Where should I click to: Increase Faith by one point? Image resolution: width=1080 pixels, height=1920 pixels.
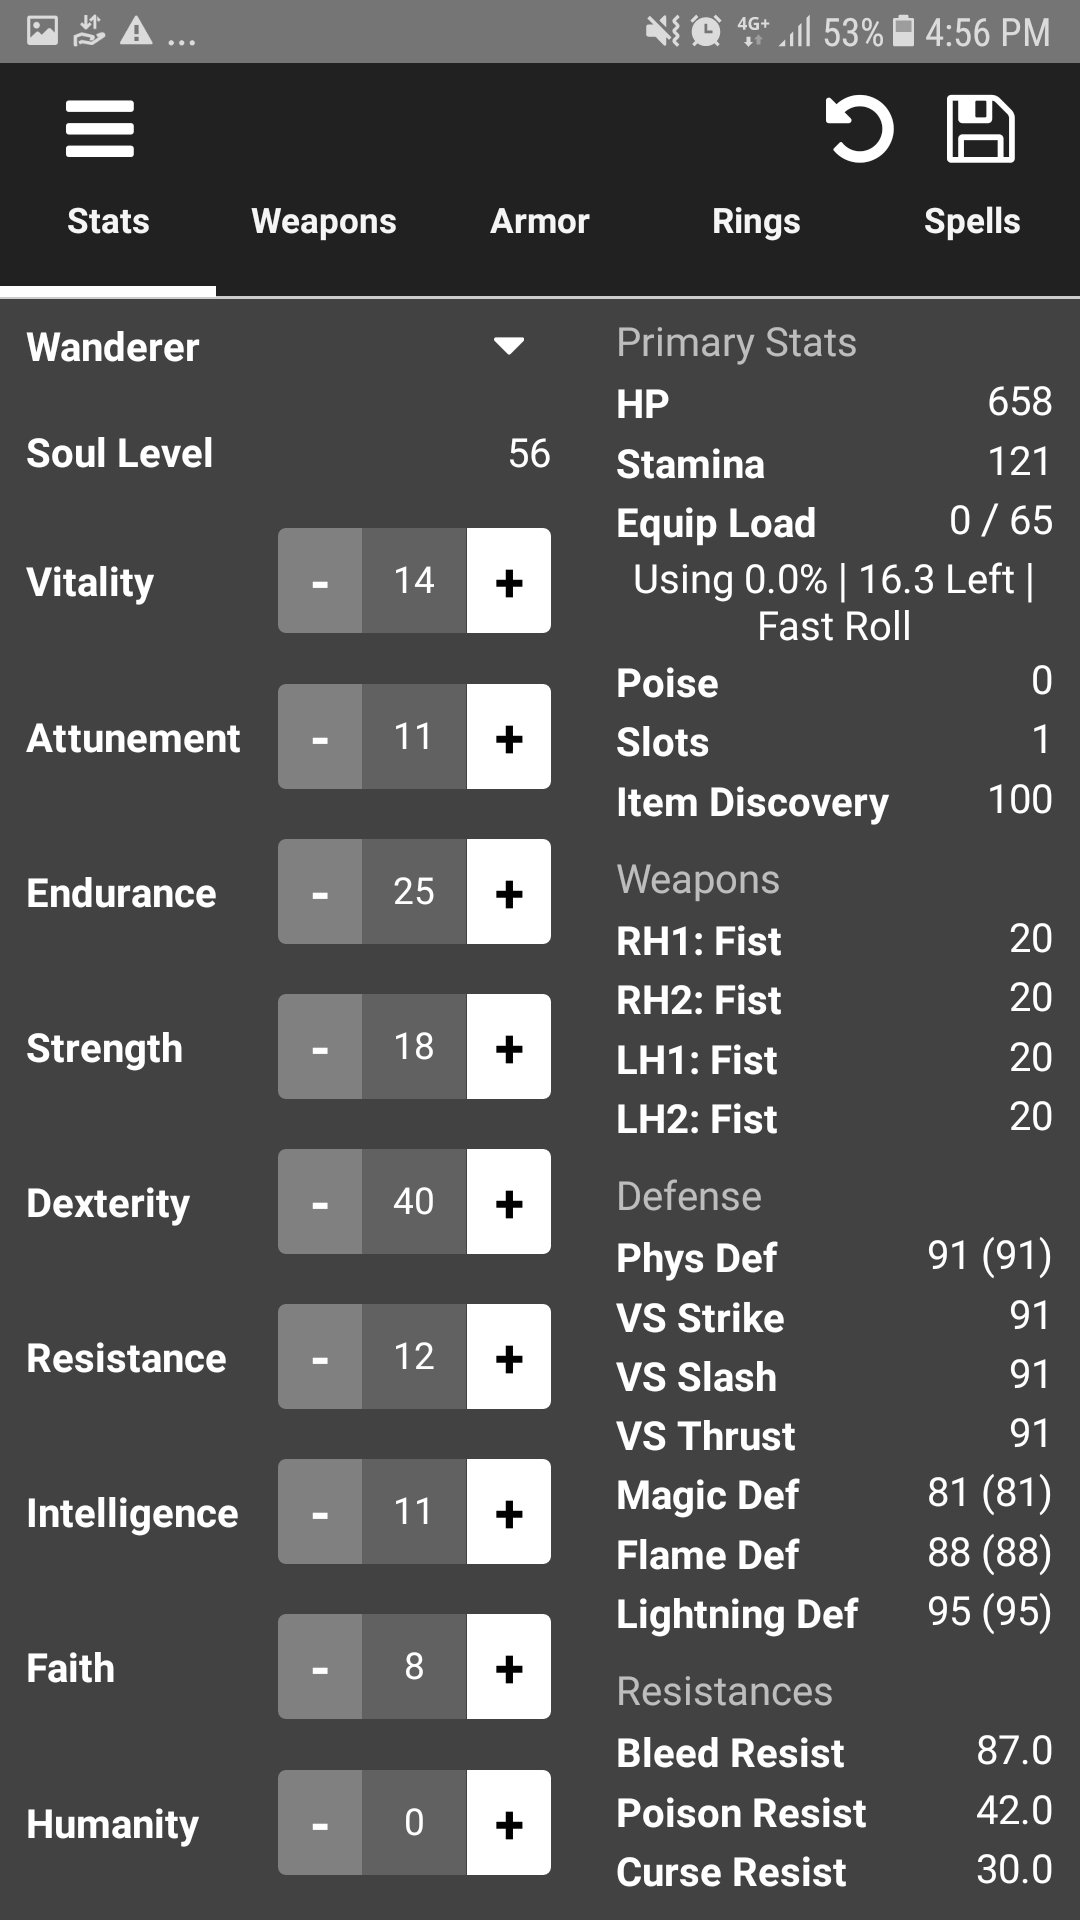coord(508,1667)
